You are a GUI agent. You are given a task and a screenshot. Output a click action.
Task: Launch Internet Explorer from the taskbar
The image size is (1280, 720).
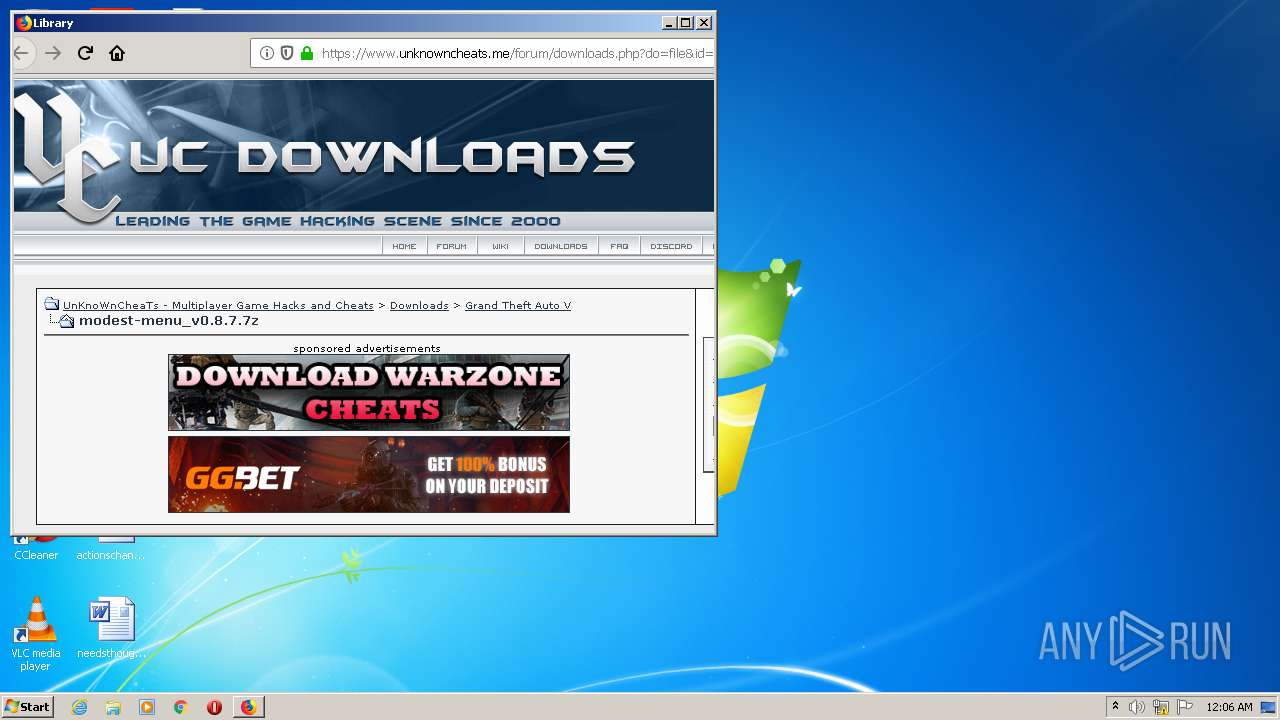click(x=79, y=707)
